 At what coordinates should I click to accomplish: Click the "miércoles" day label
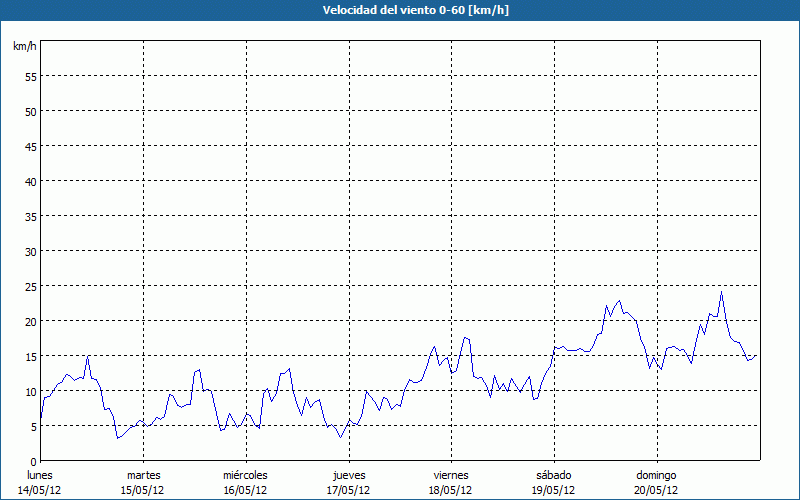click(245, 475)
